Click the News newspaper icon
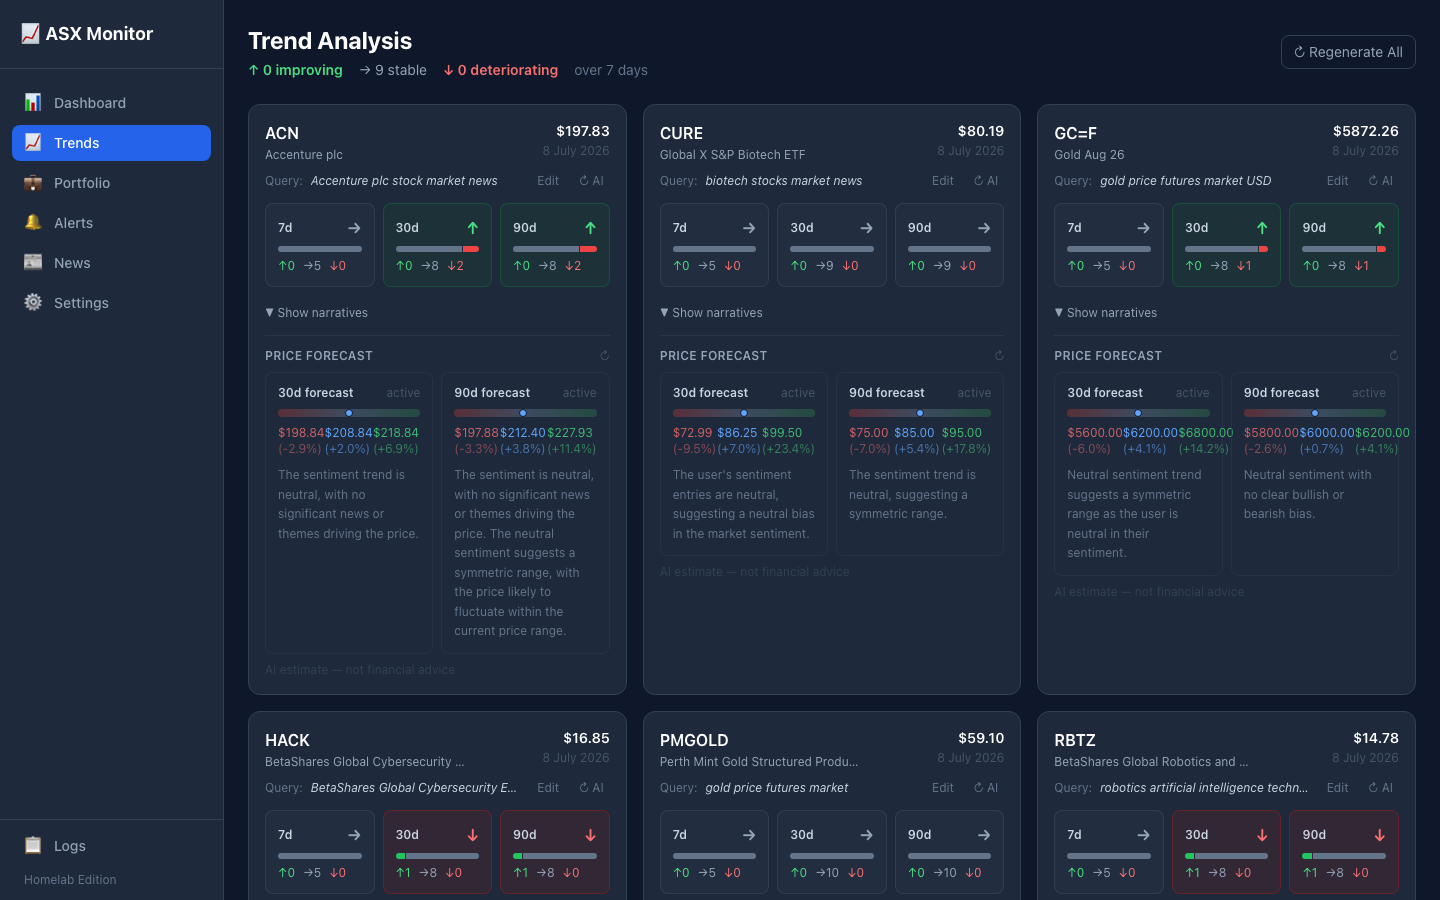 [x=33, y=262]
